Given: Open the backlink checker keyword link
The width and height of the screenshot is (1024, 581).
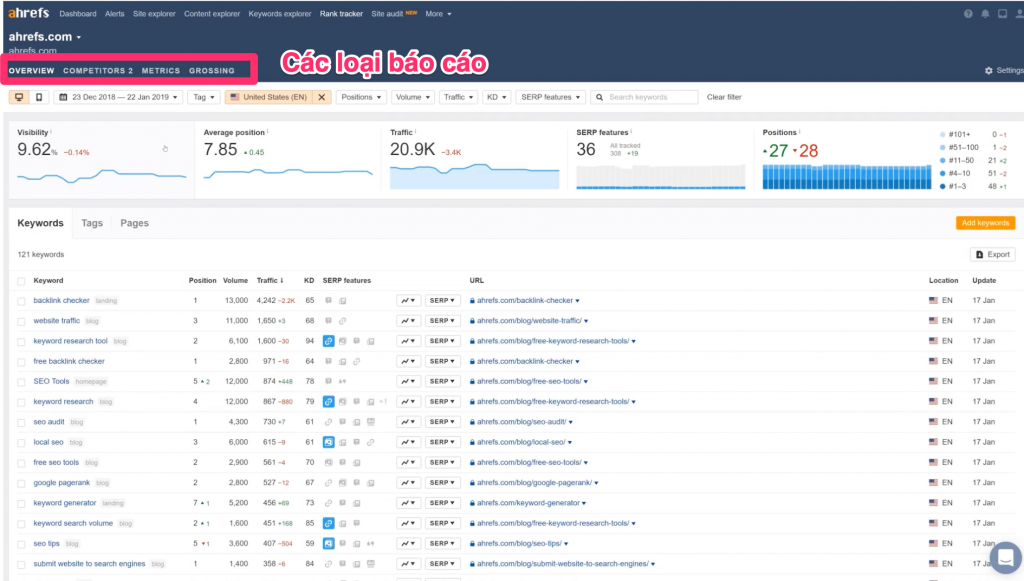Looking at the screenshot, I should click(x=61, y=300).
